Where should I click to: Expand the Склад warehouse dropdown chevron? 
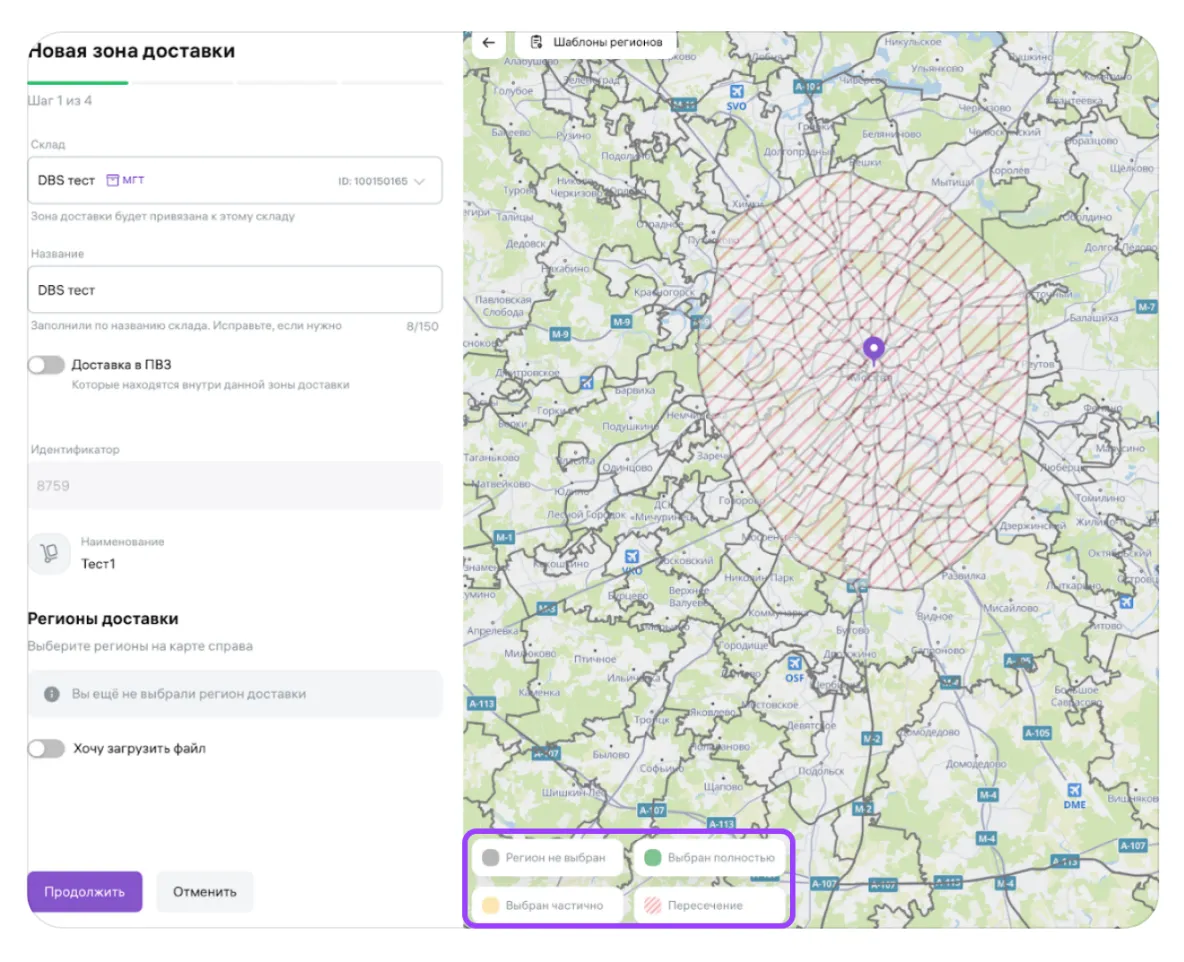click(x=420, y=181)
